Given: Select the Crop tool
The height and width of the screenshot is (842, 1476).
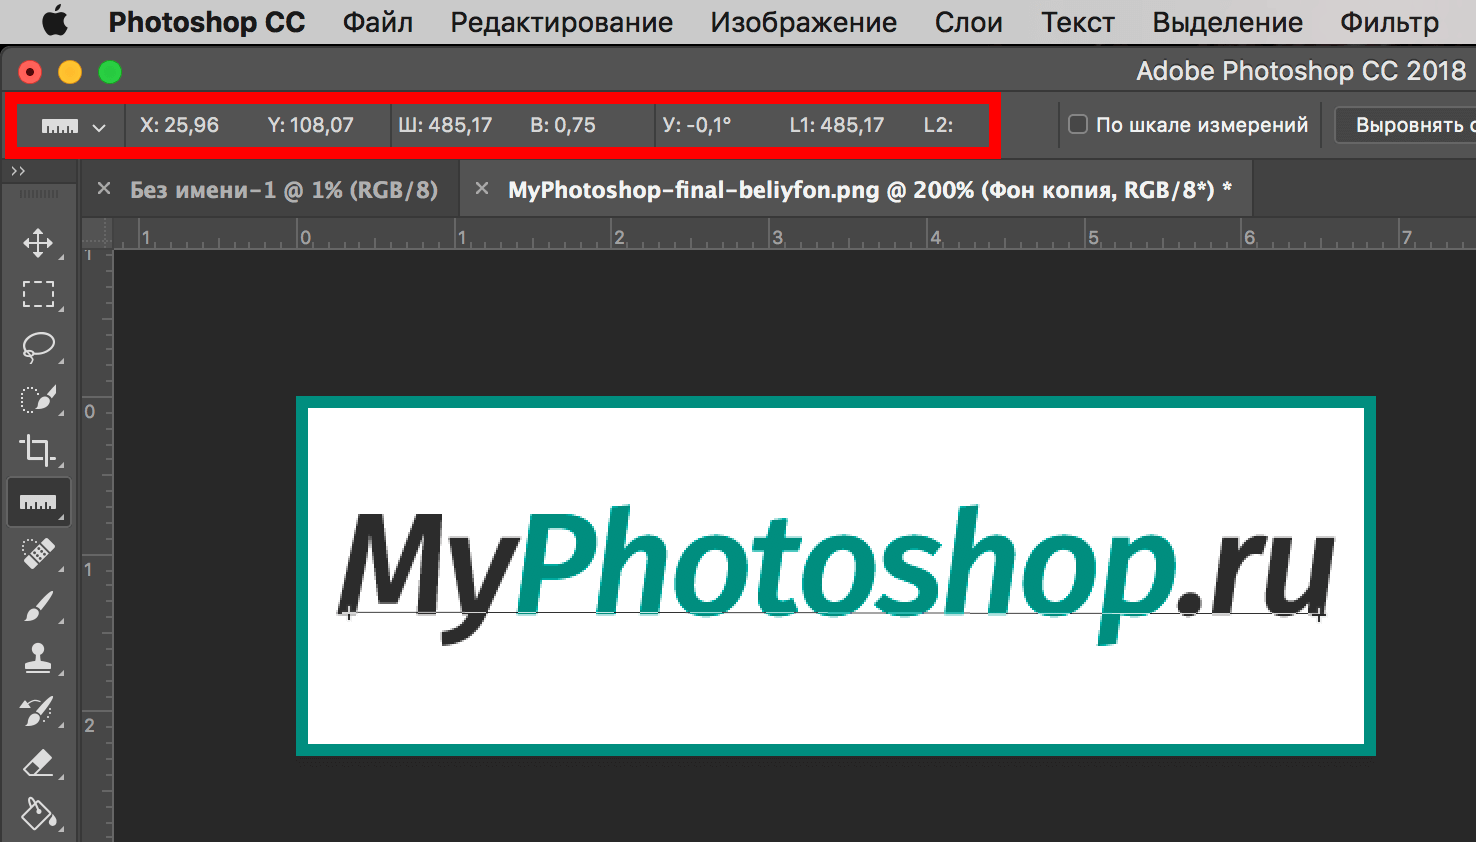Looking at the screenshot, I should click(x=38, y=450).
